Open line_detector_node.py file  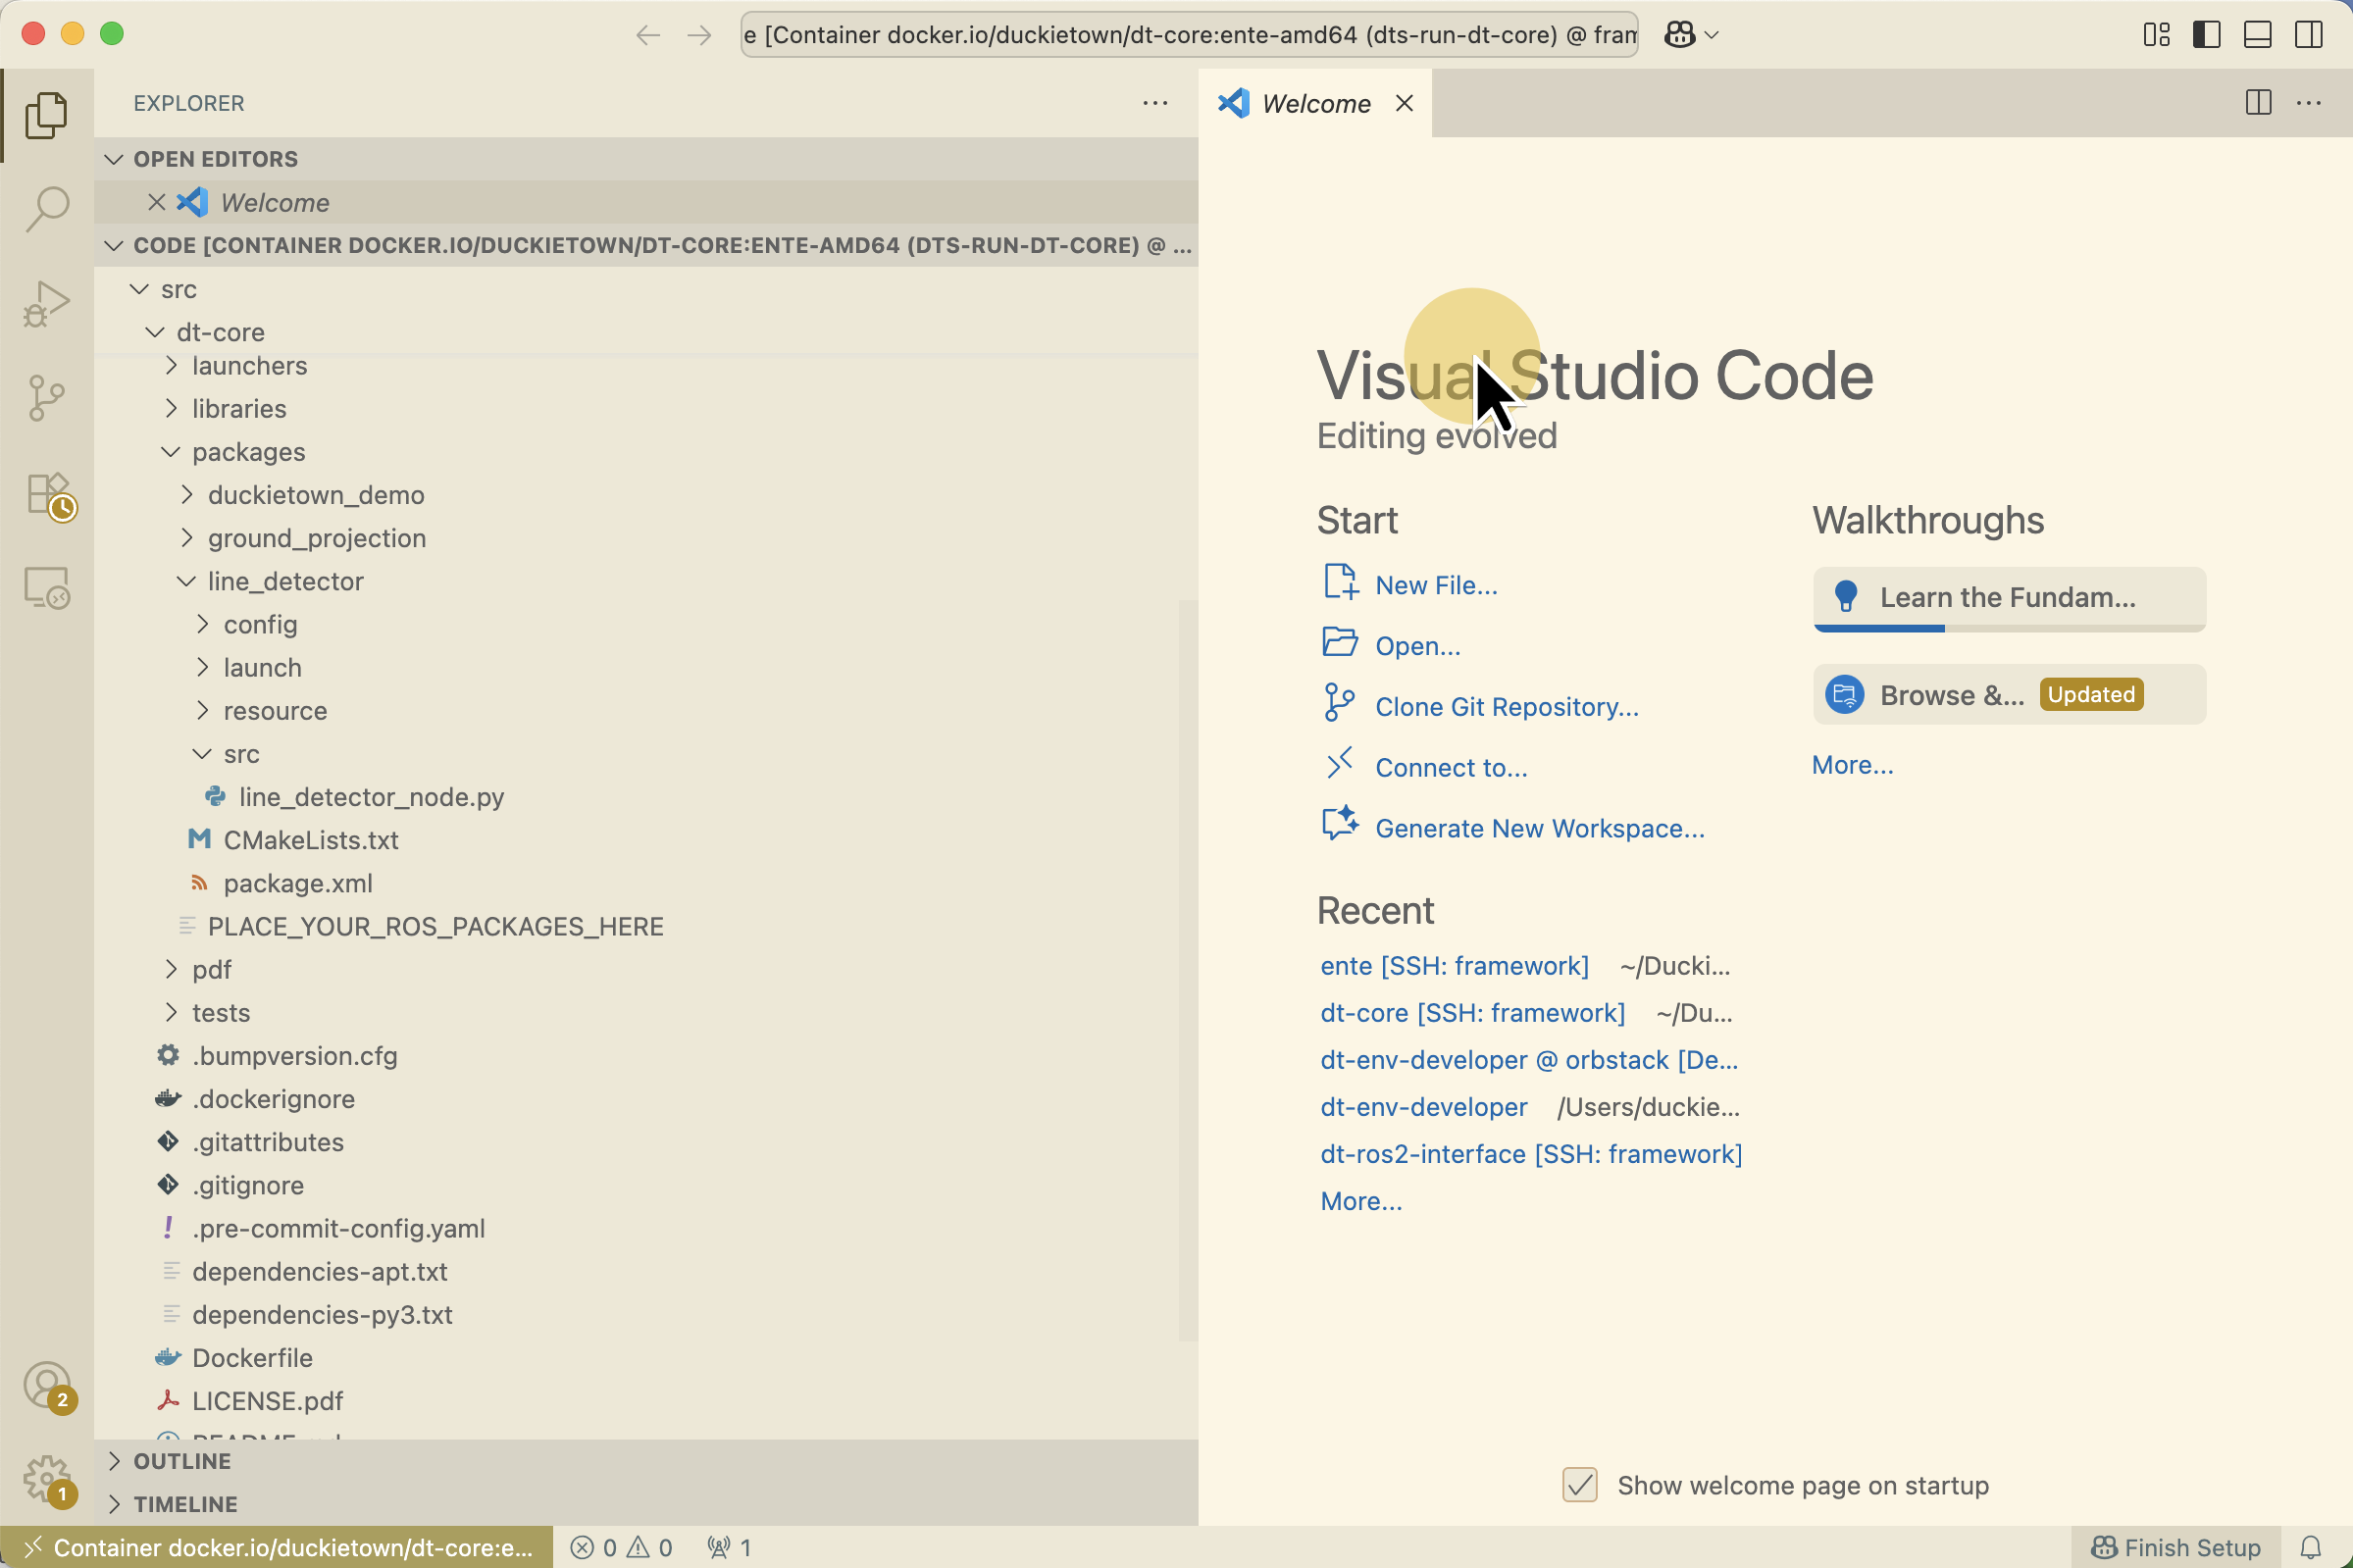coord(371,797)
